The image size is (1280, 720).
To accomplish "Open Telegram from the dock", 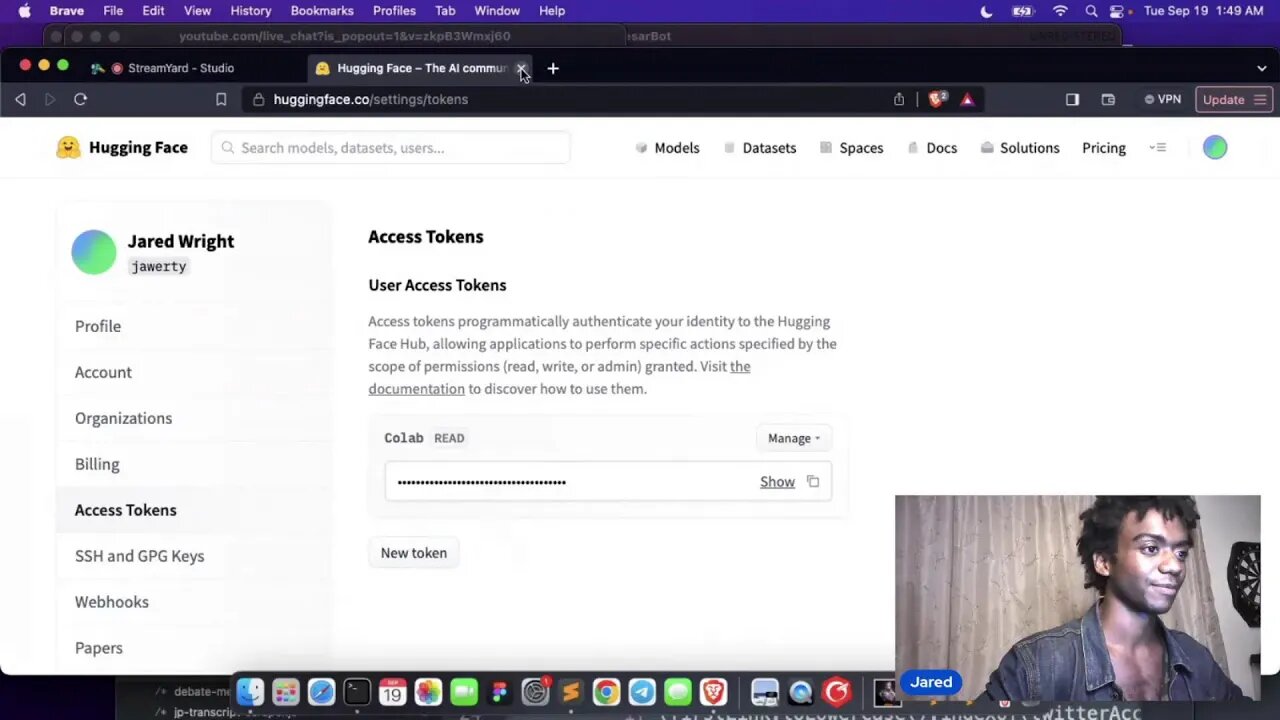I will tap(642, 692).
